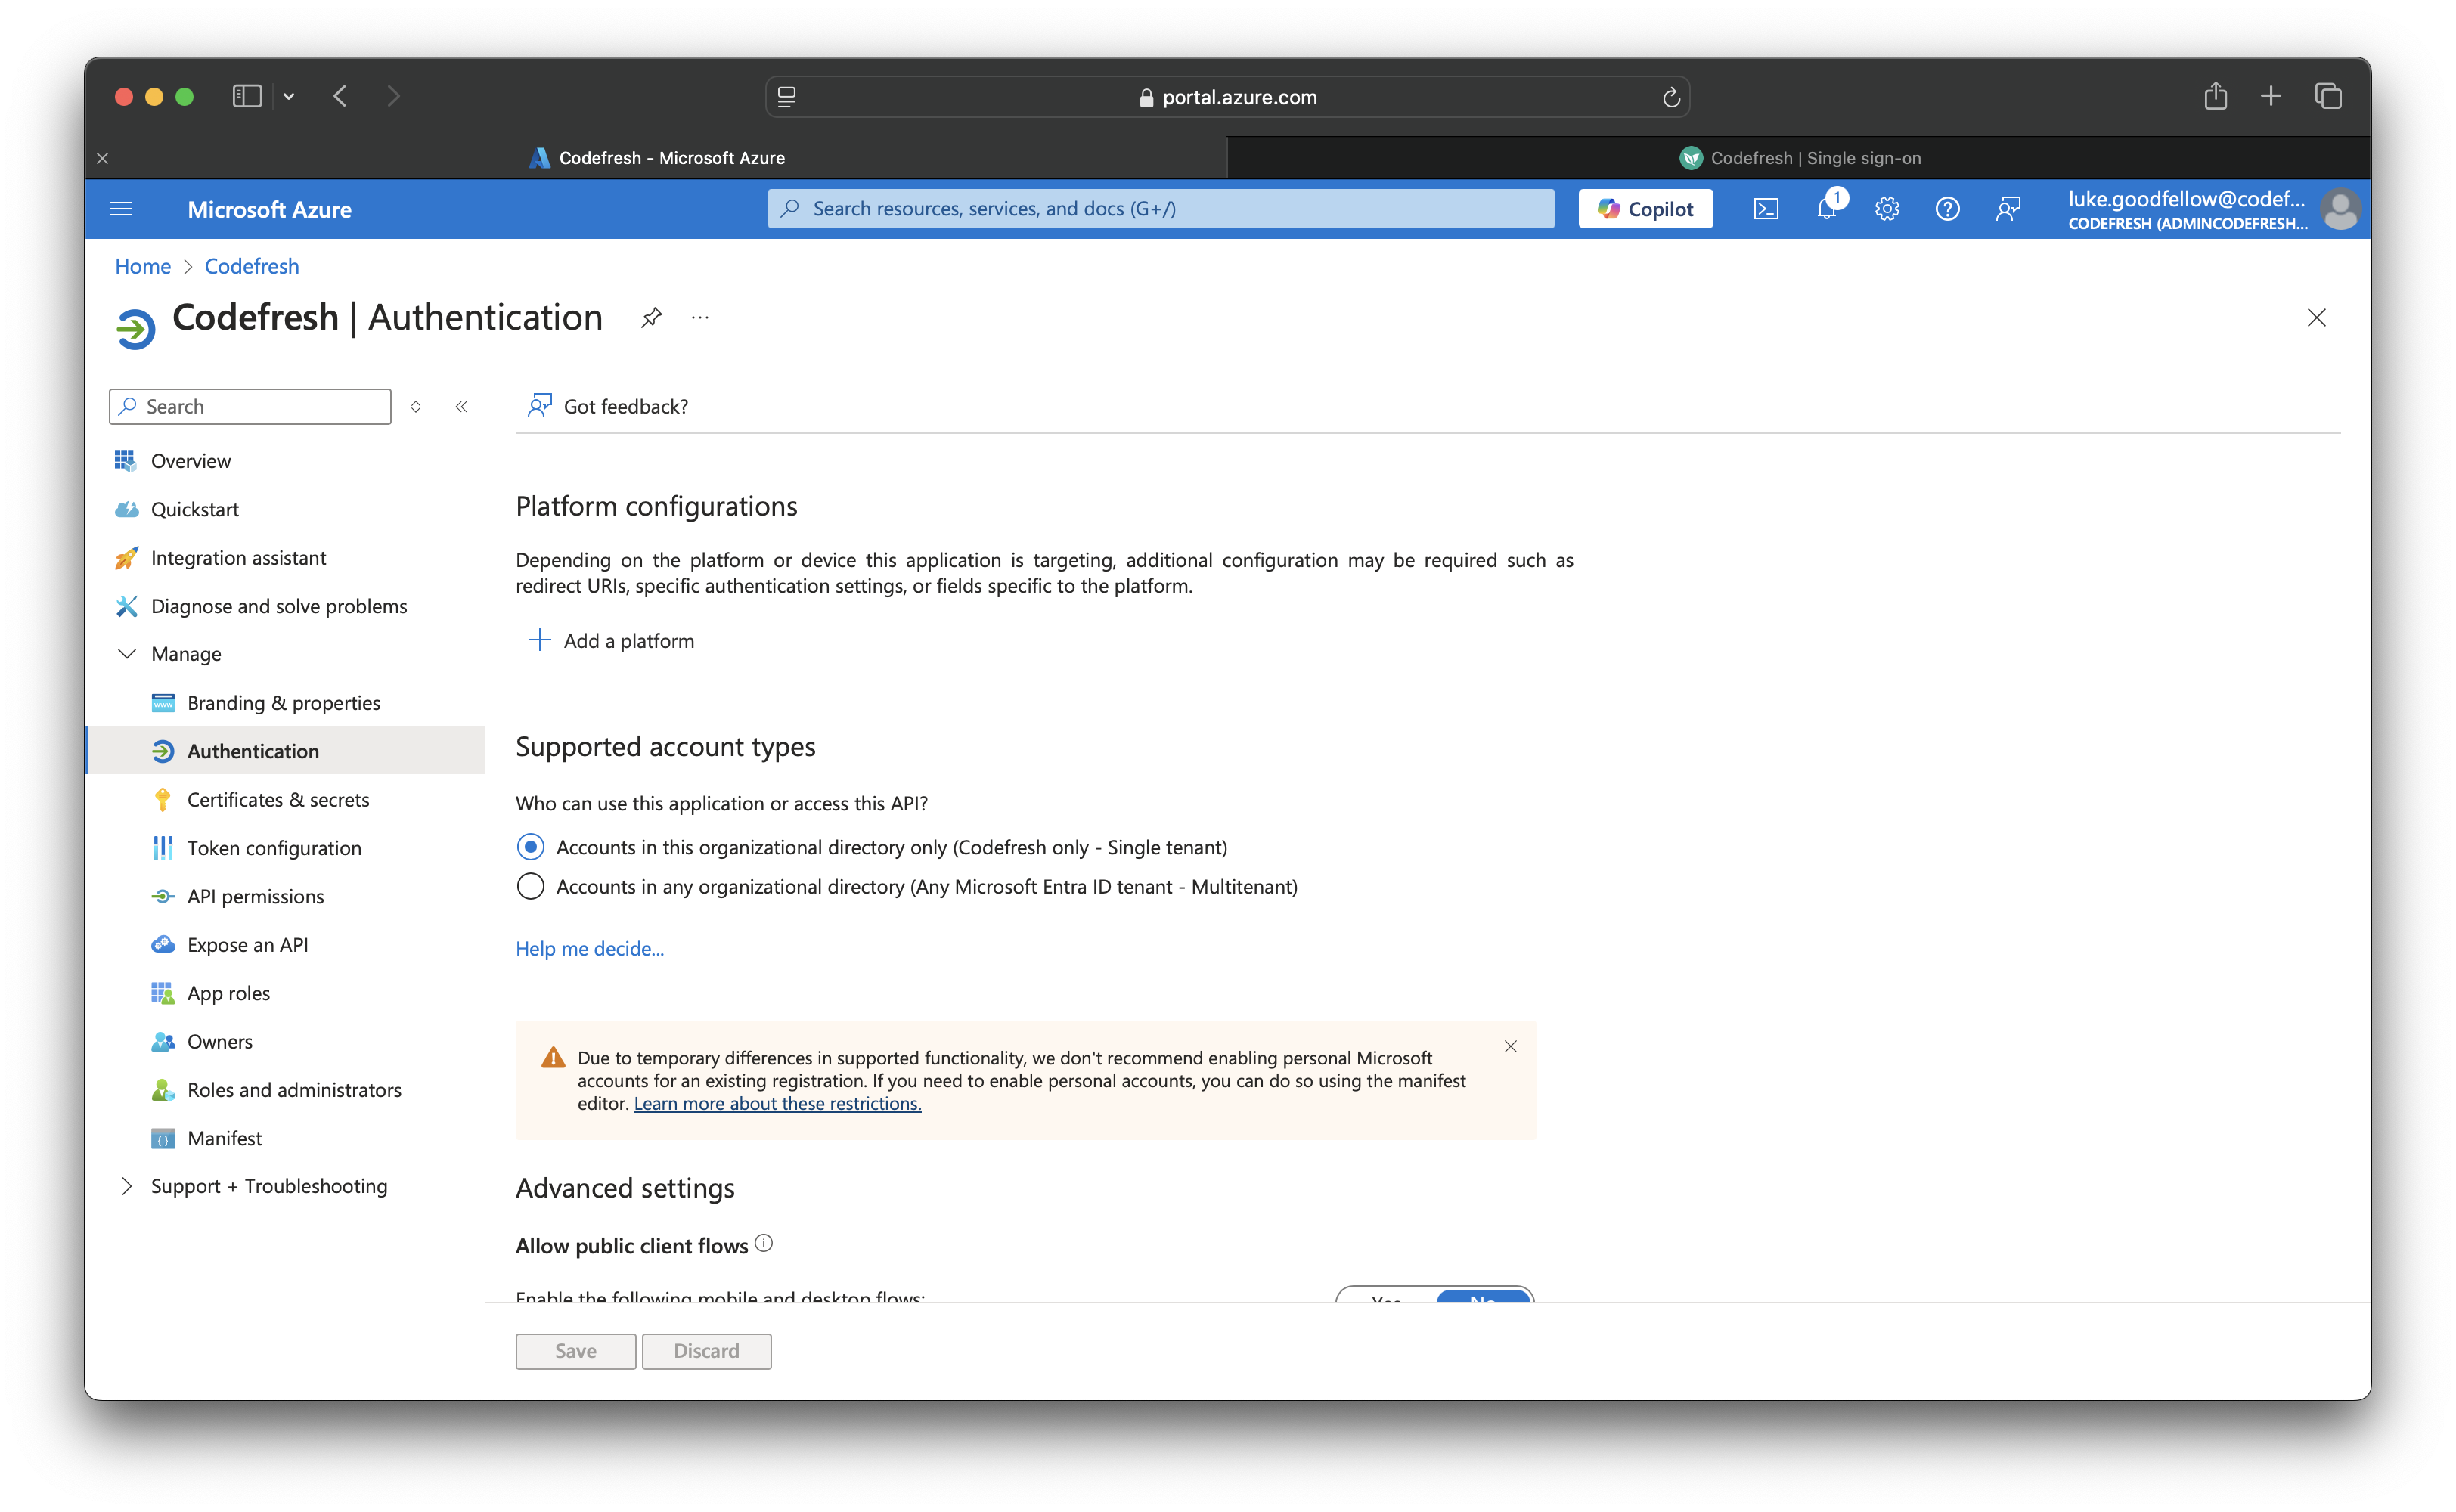This screenshot has width=2456, height=1512.
Task: Expand Support + Troubleshooting section
Action: pos(127,1186)
